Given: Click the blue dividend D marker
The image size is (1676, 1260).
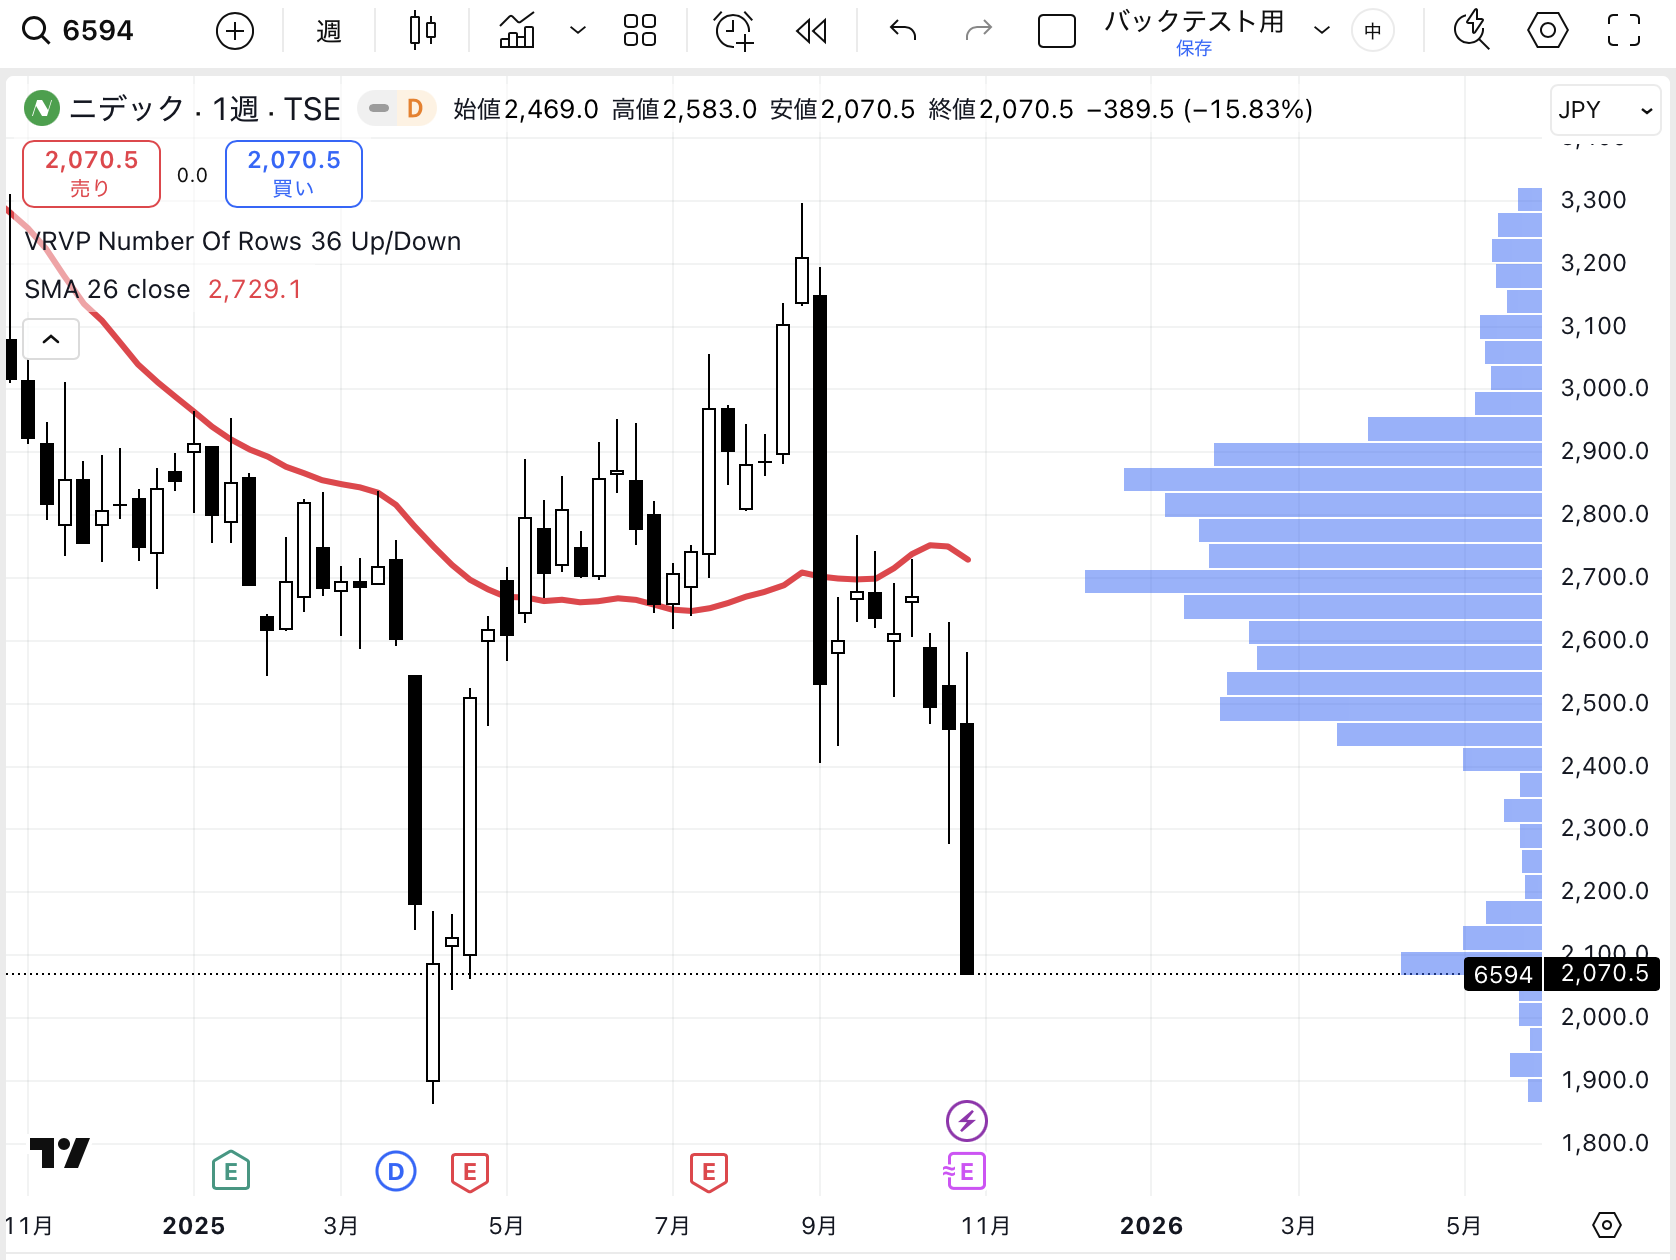Looking at the screenshot, I should [x=396, y=1171].
